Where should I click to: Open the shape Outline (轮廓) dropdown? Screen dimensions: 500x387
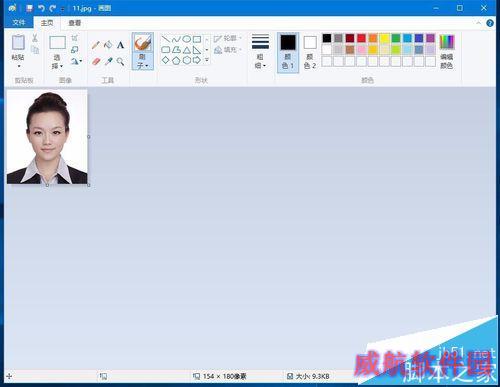tap(228, 38)
